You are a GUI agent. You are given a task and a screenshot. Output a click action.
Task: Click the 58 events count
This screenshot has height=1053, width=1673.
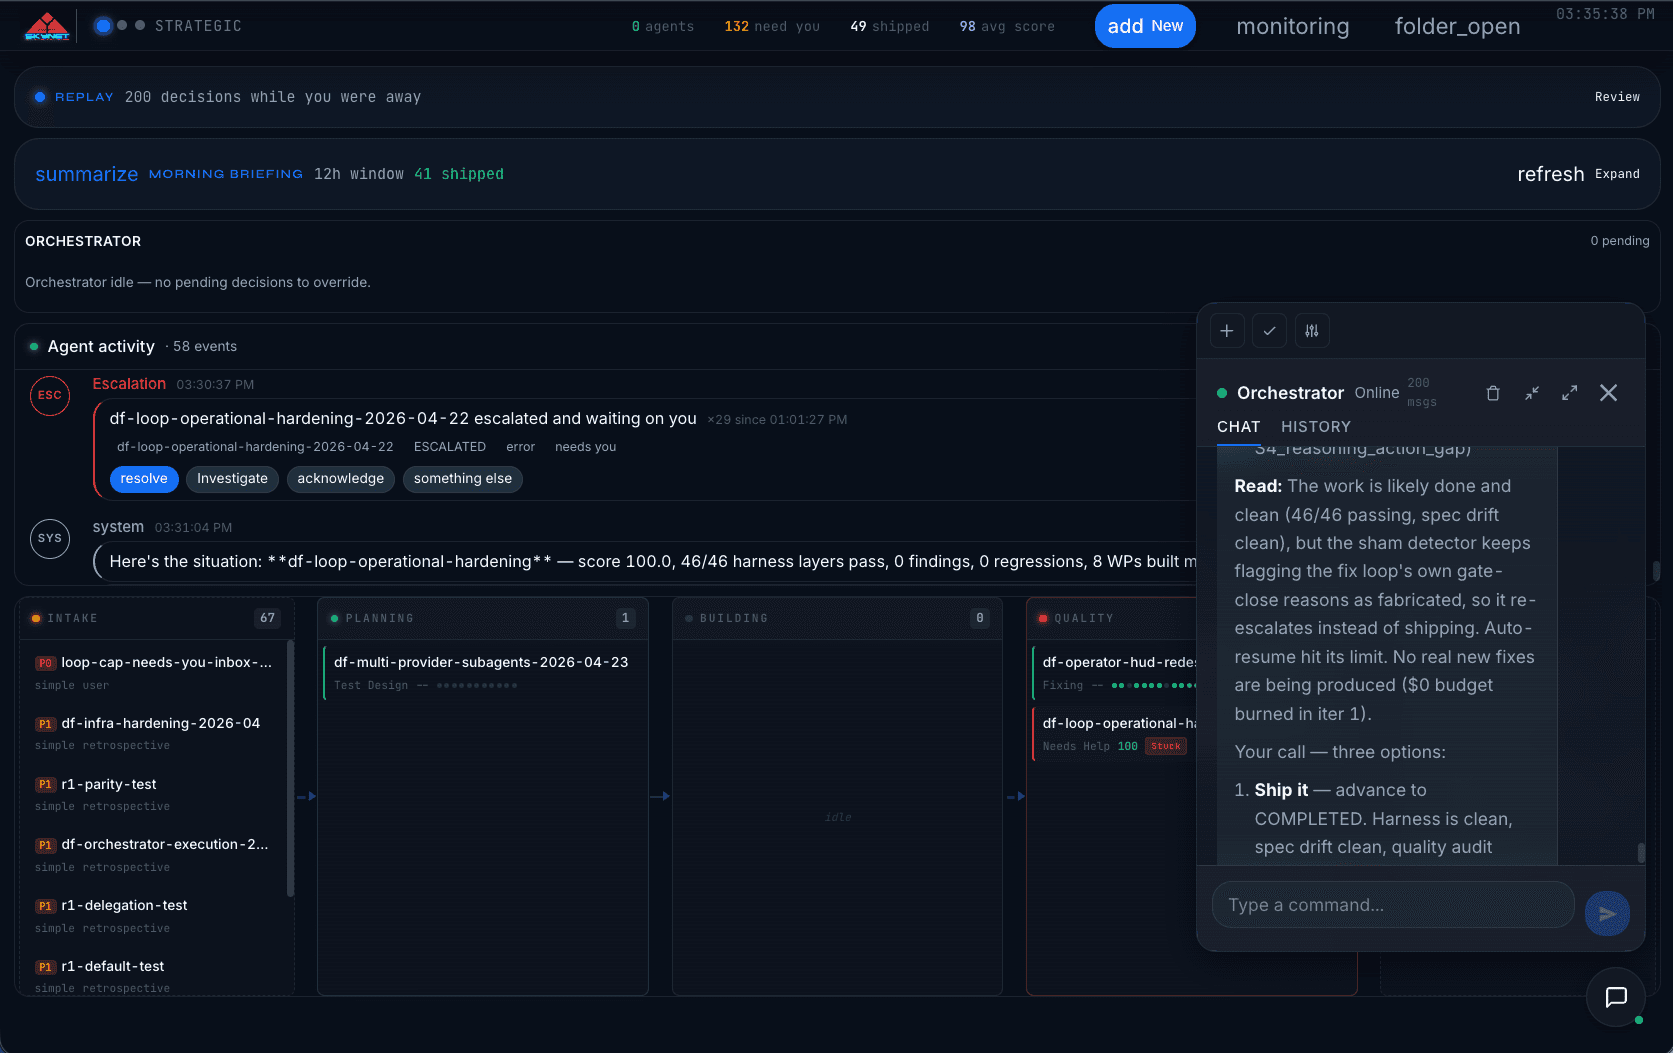coord(205,346)
